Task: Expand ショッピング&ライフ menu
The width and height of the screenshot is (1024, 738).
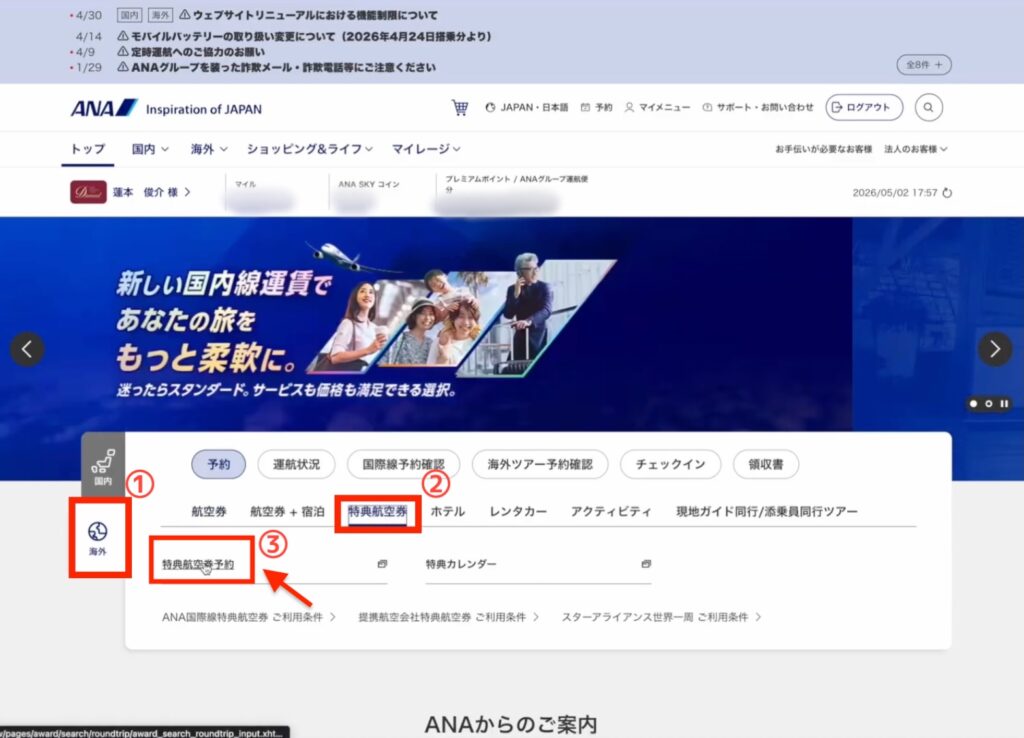Action: 310,150
